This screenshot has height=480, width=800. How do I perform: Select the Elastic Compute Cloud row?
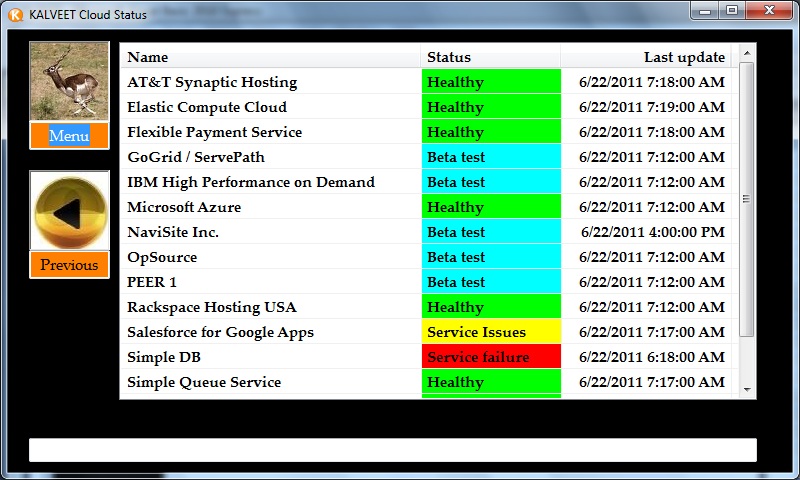[428, 107]
